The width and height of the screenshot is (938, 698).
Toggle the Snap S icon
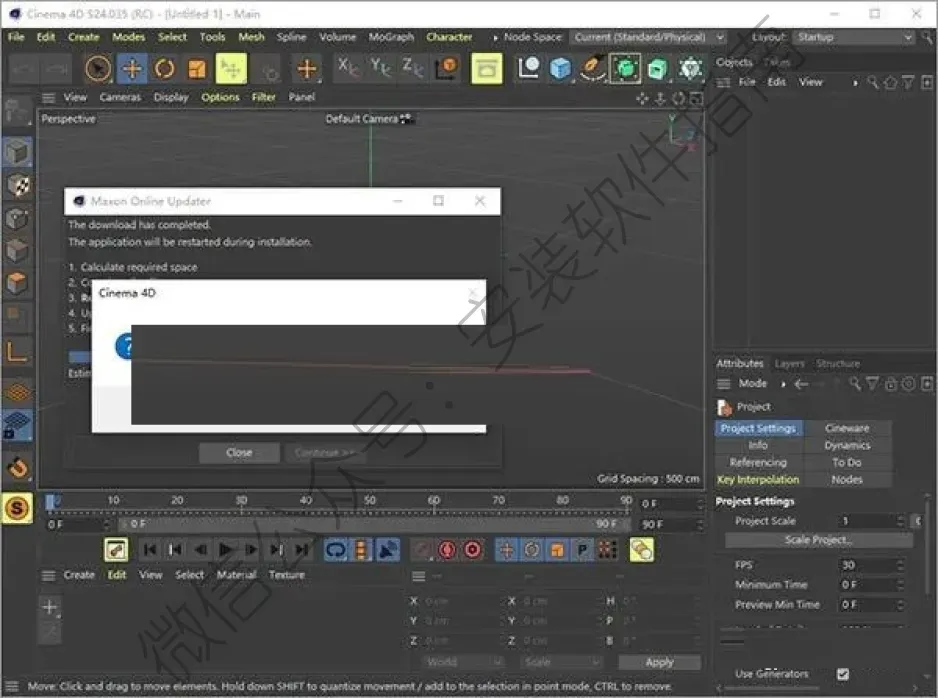[x=17, y=508]
